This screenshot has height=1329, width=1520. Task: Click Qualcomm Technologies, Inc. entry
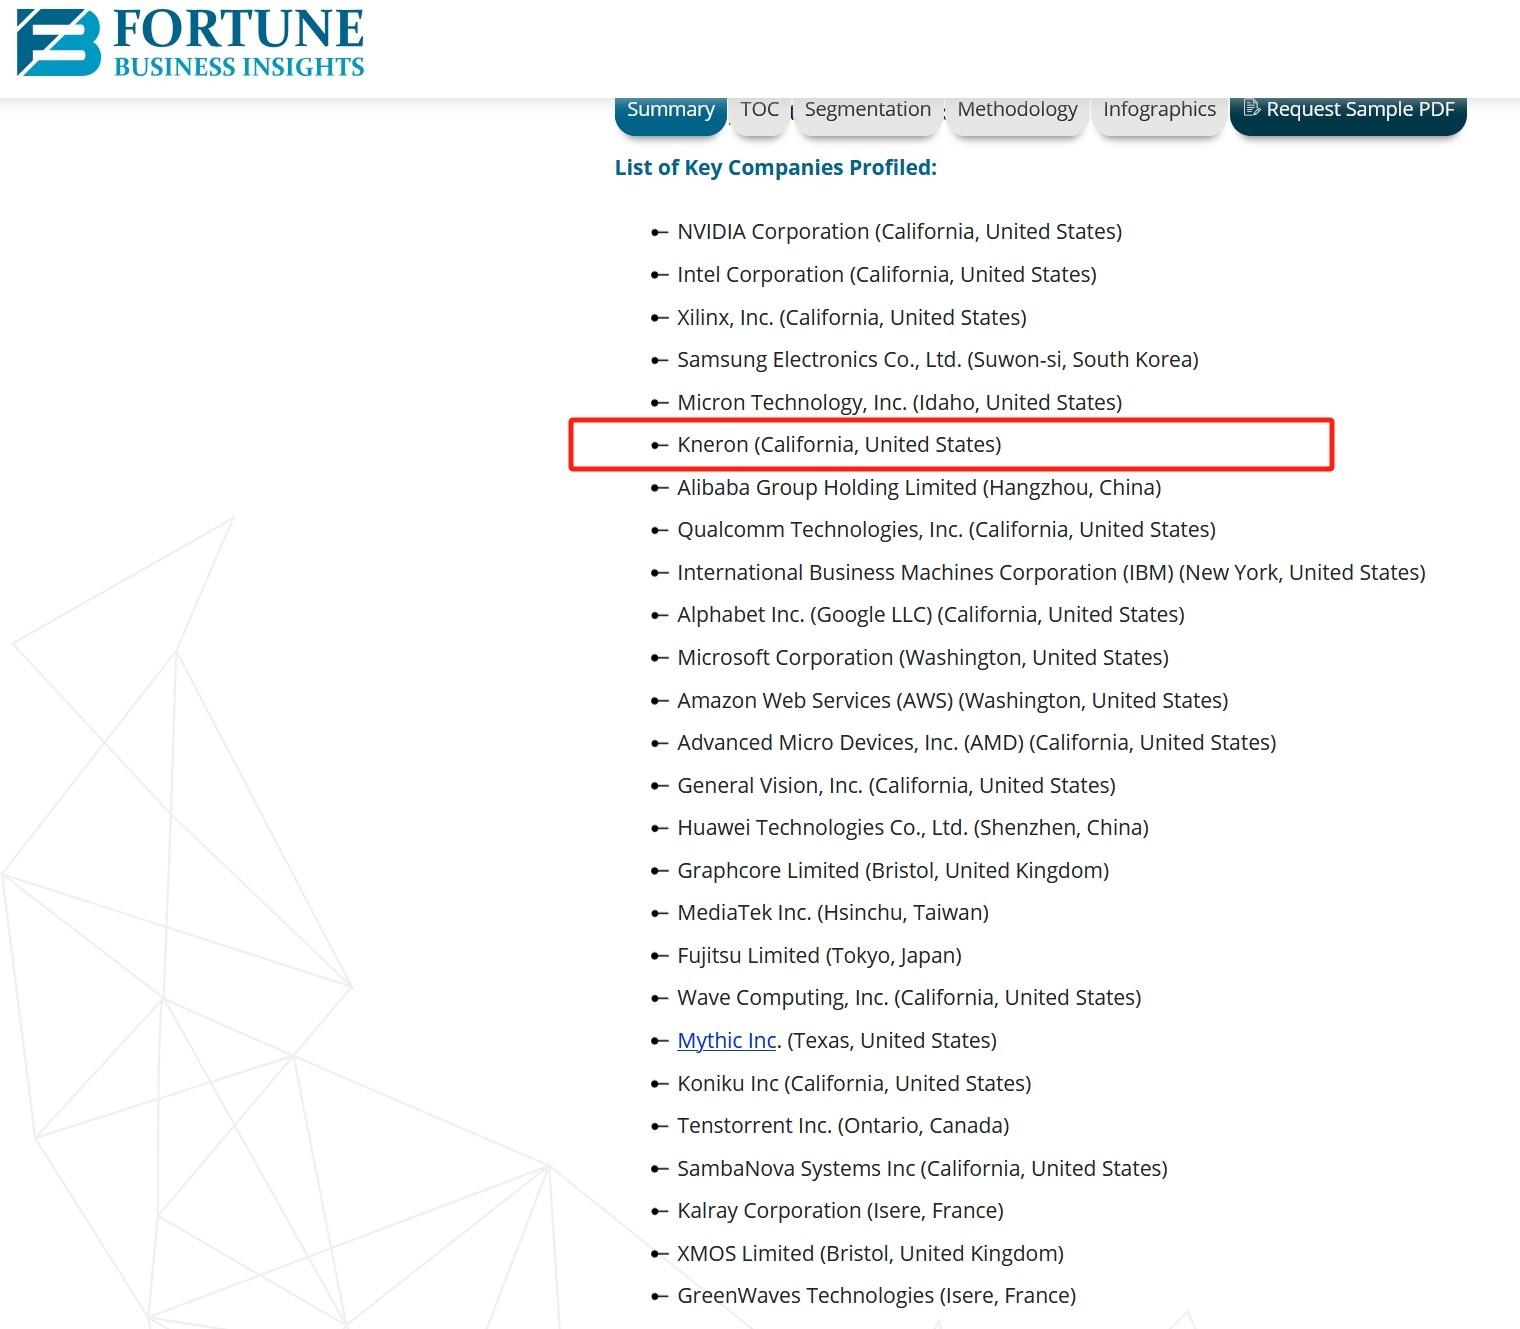coord(946,530)
